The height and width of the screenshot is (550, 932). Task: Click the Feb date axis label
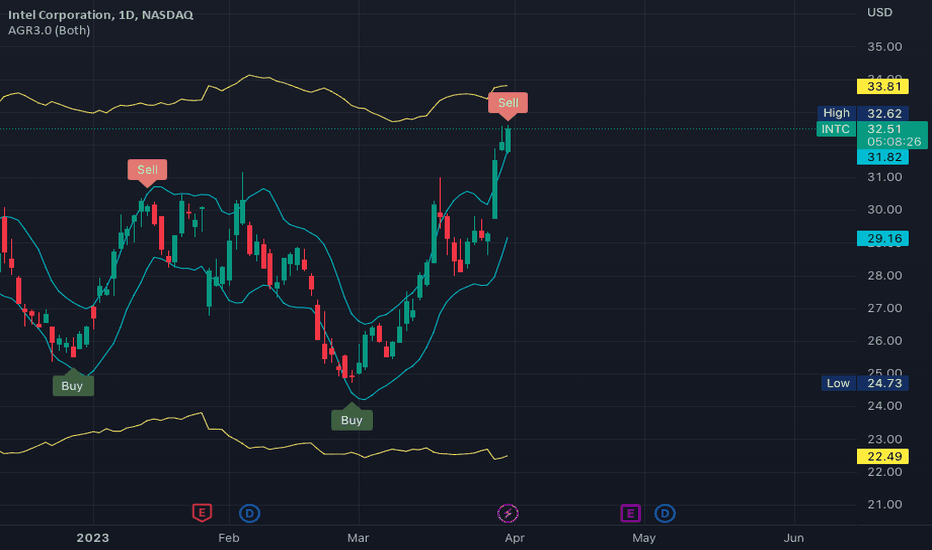point(229,538)
